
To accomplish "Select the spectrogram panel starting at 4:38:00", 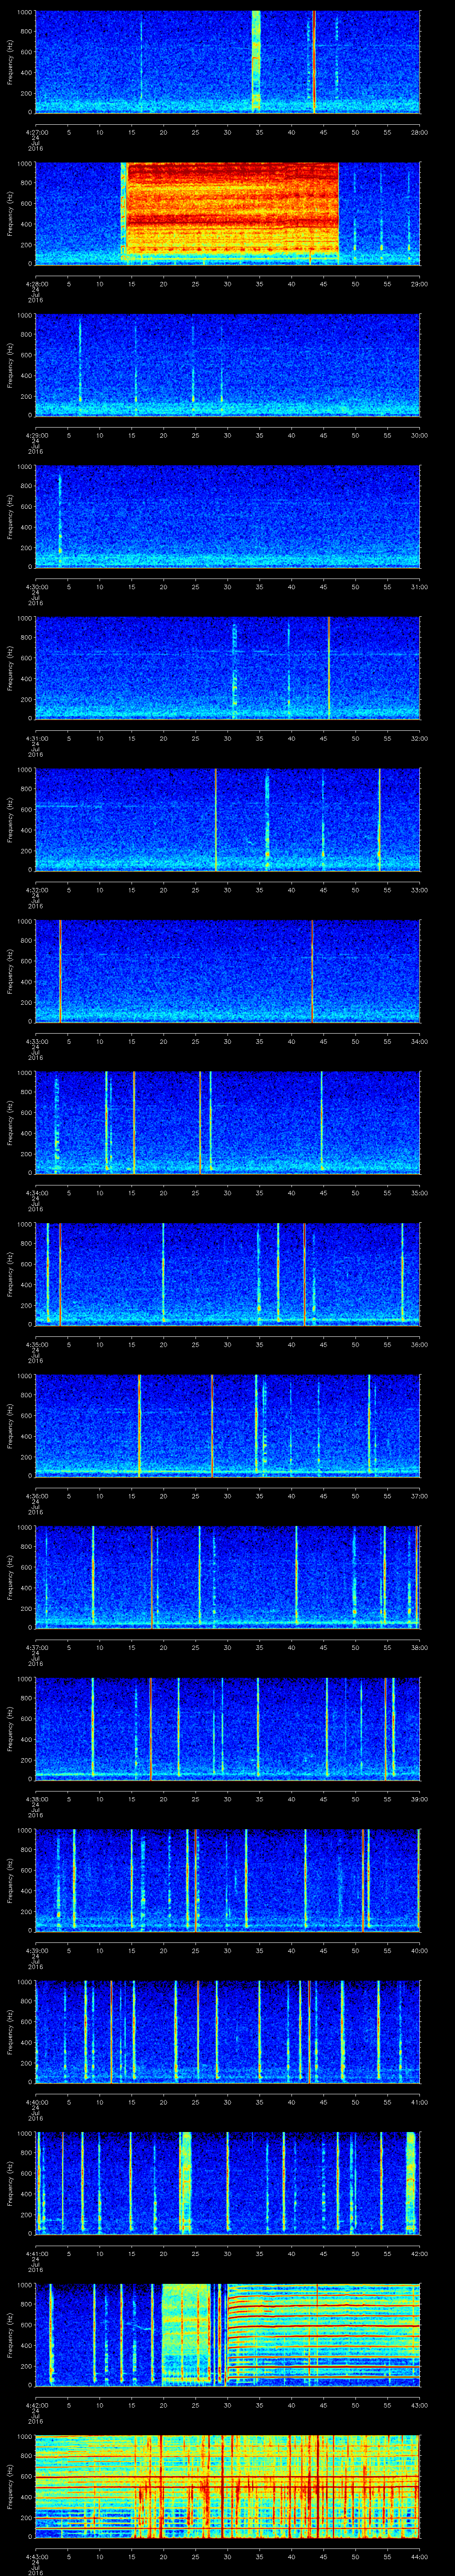I will pyautogui.click(x=227, y=1728).
